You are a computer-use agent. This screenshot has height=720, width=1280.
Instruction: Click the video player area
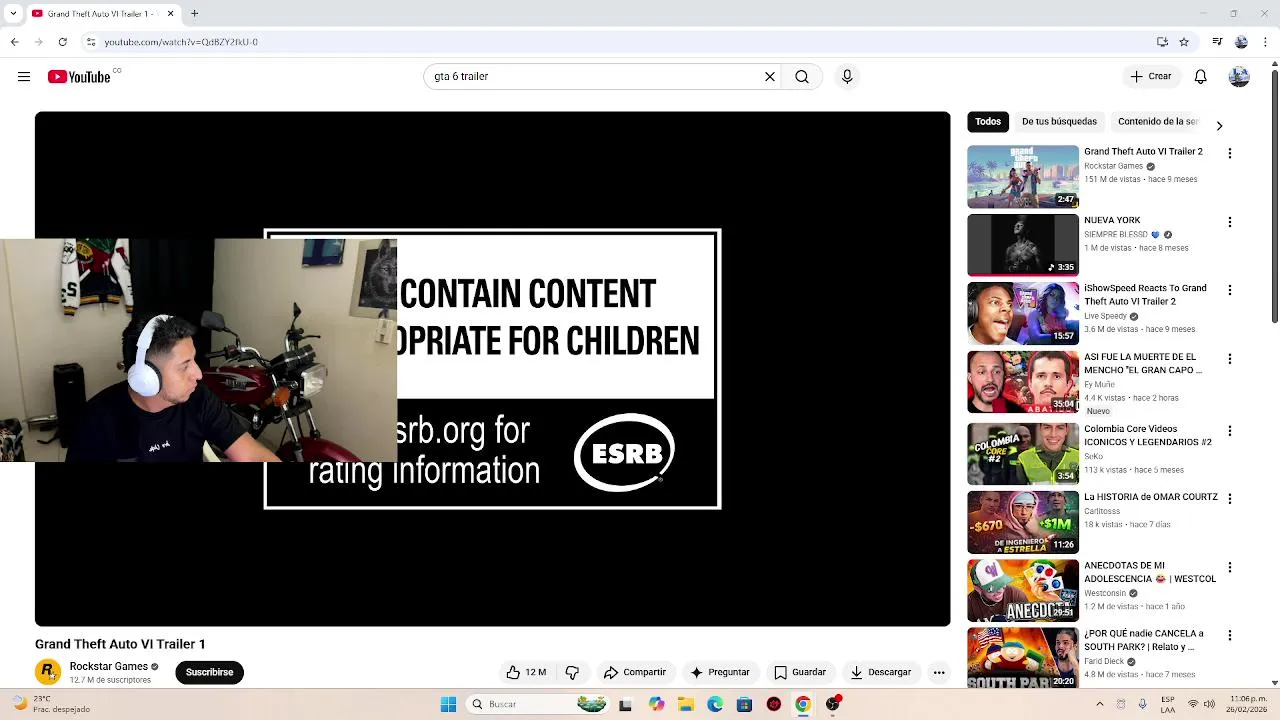click(x=492, y=369)
